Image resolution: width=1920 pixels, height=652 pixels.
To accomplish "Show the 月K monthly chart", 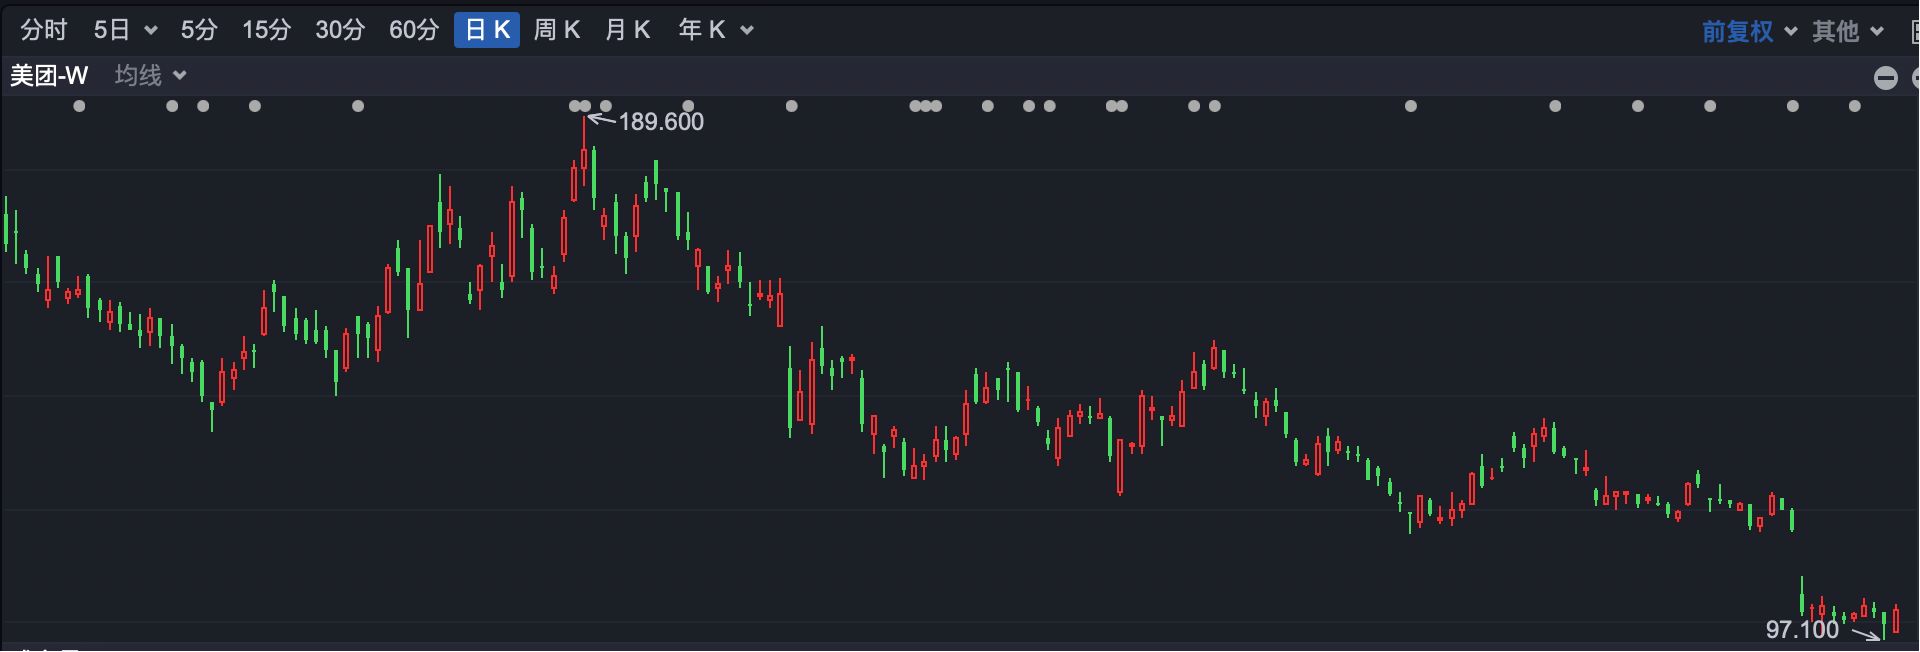I will click(x=628, y=30).
